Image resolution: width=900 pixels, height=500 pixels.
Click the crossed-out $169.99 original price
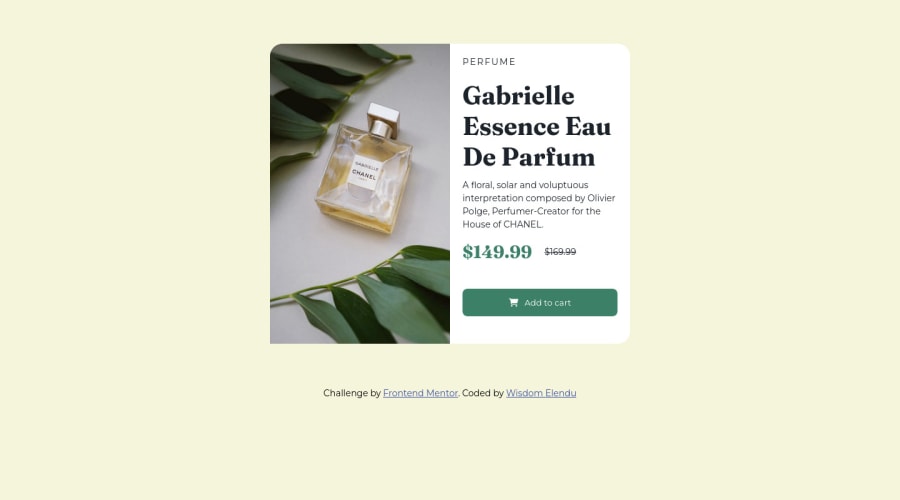click(560, 252)
